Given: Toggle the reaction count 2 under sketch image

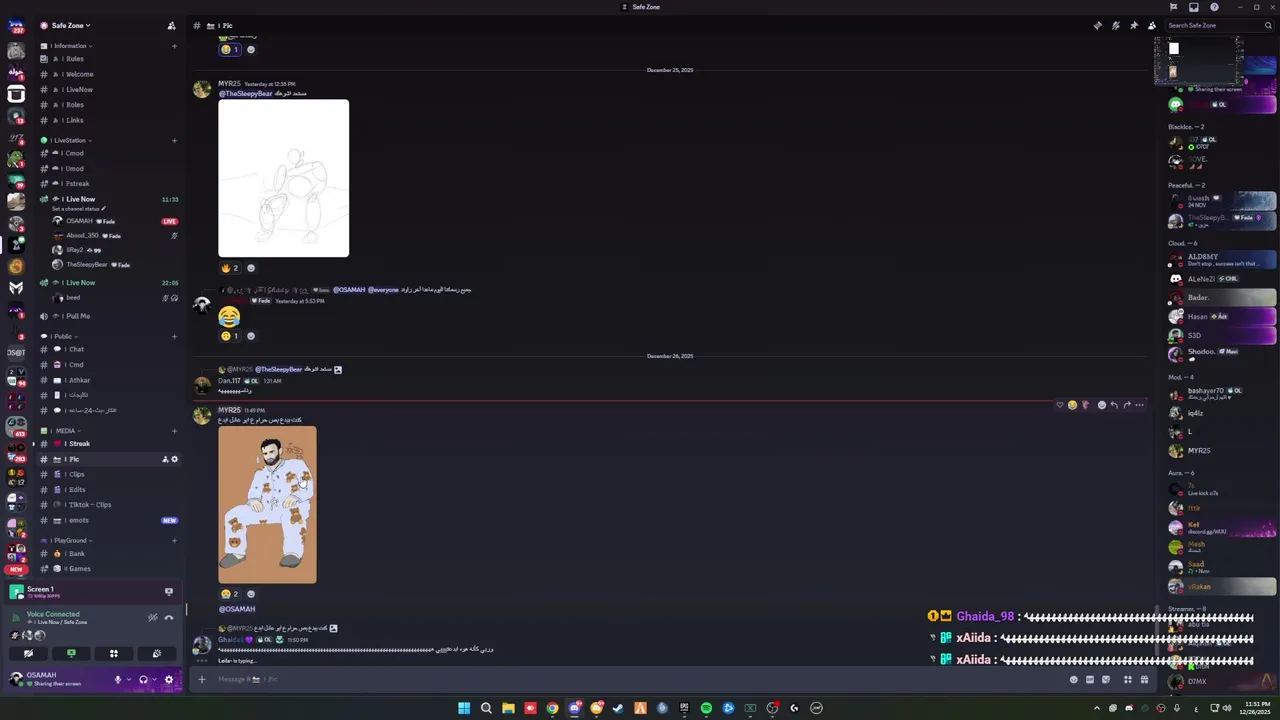Looking at the screenshot, I should pos(230,268).
